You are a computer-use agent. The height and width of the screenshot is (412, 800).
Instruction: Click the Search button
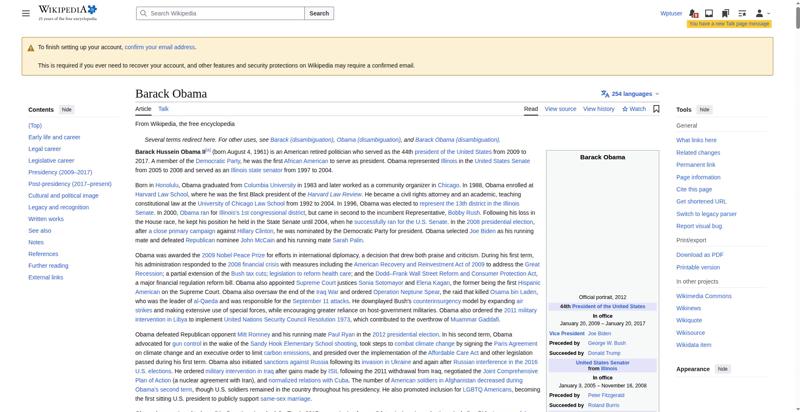[x=319, y=13]
